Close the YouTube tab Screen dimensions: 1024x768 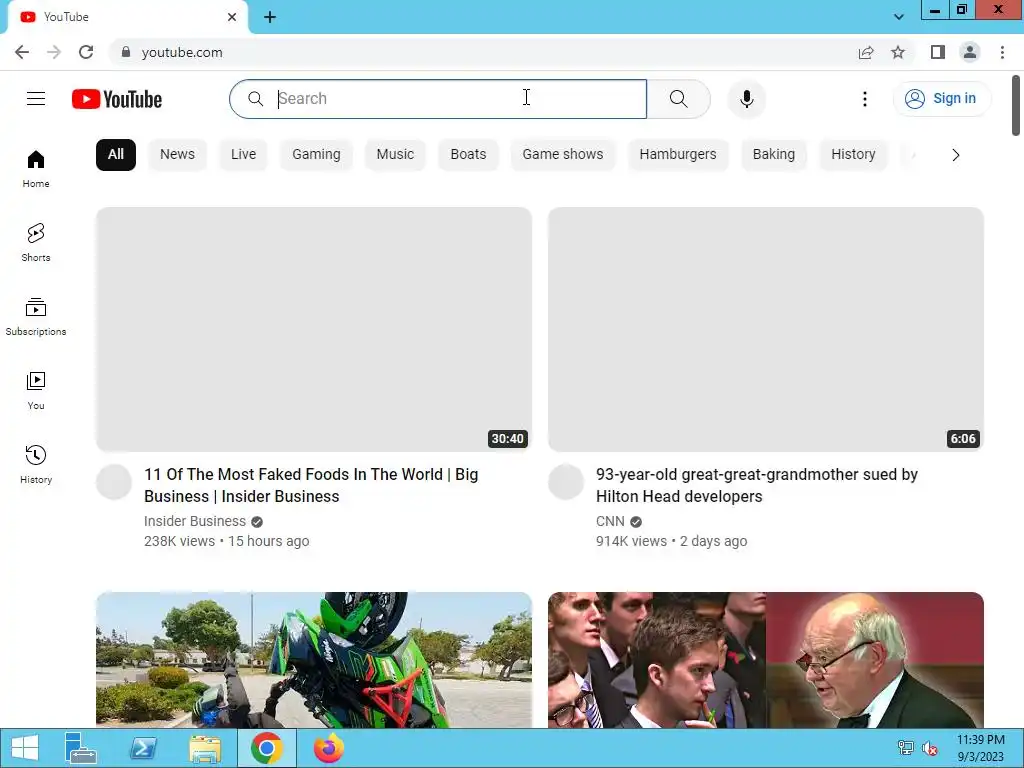(x=232, y=17)
